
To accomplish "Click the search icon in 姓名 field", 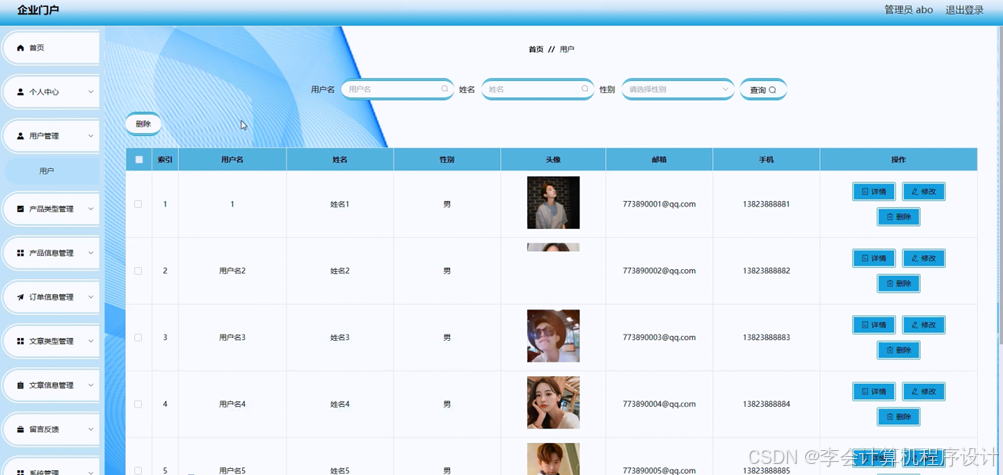I will 585,90.
